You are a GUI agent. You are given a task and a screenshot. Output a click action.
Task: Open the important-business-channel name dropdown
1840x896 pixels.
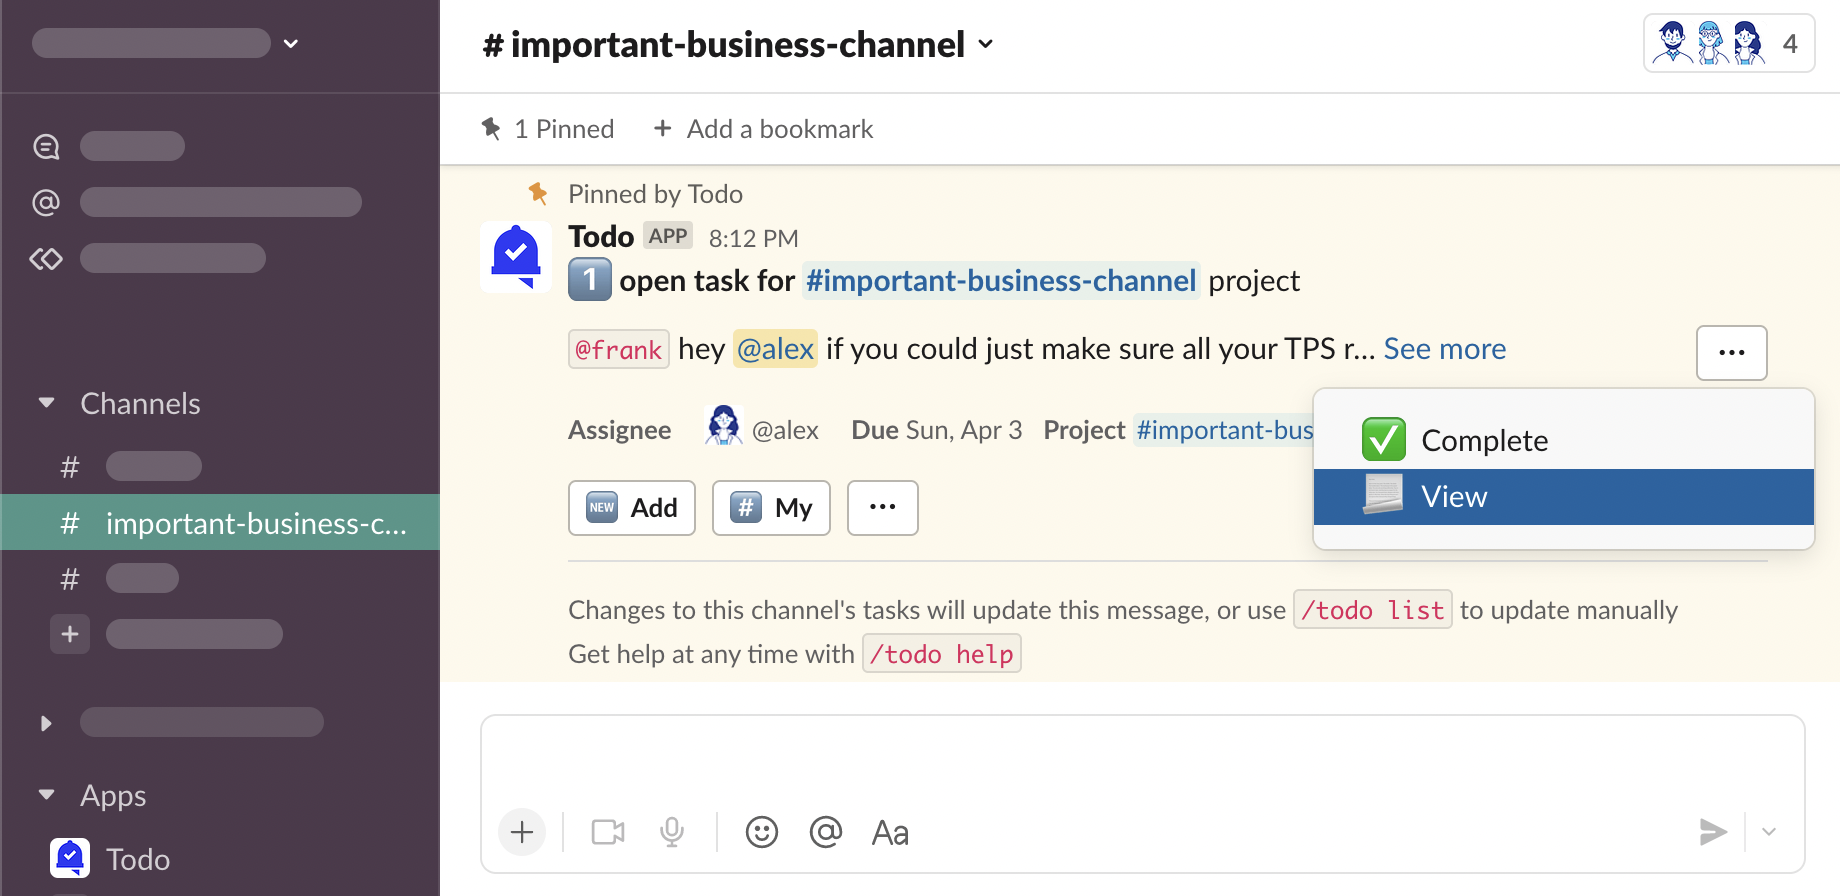(x=738, y=45)
